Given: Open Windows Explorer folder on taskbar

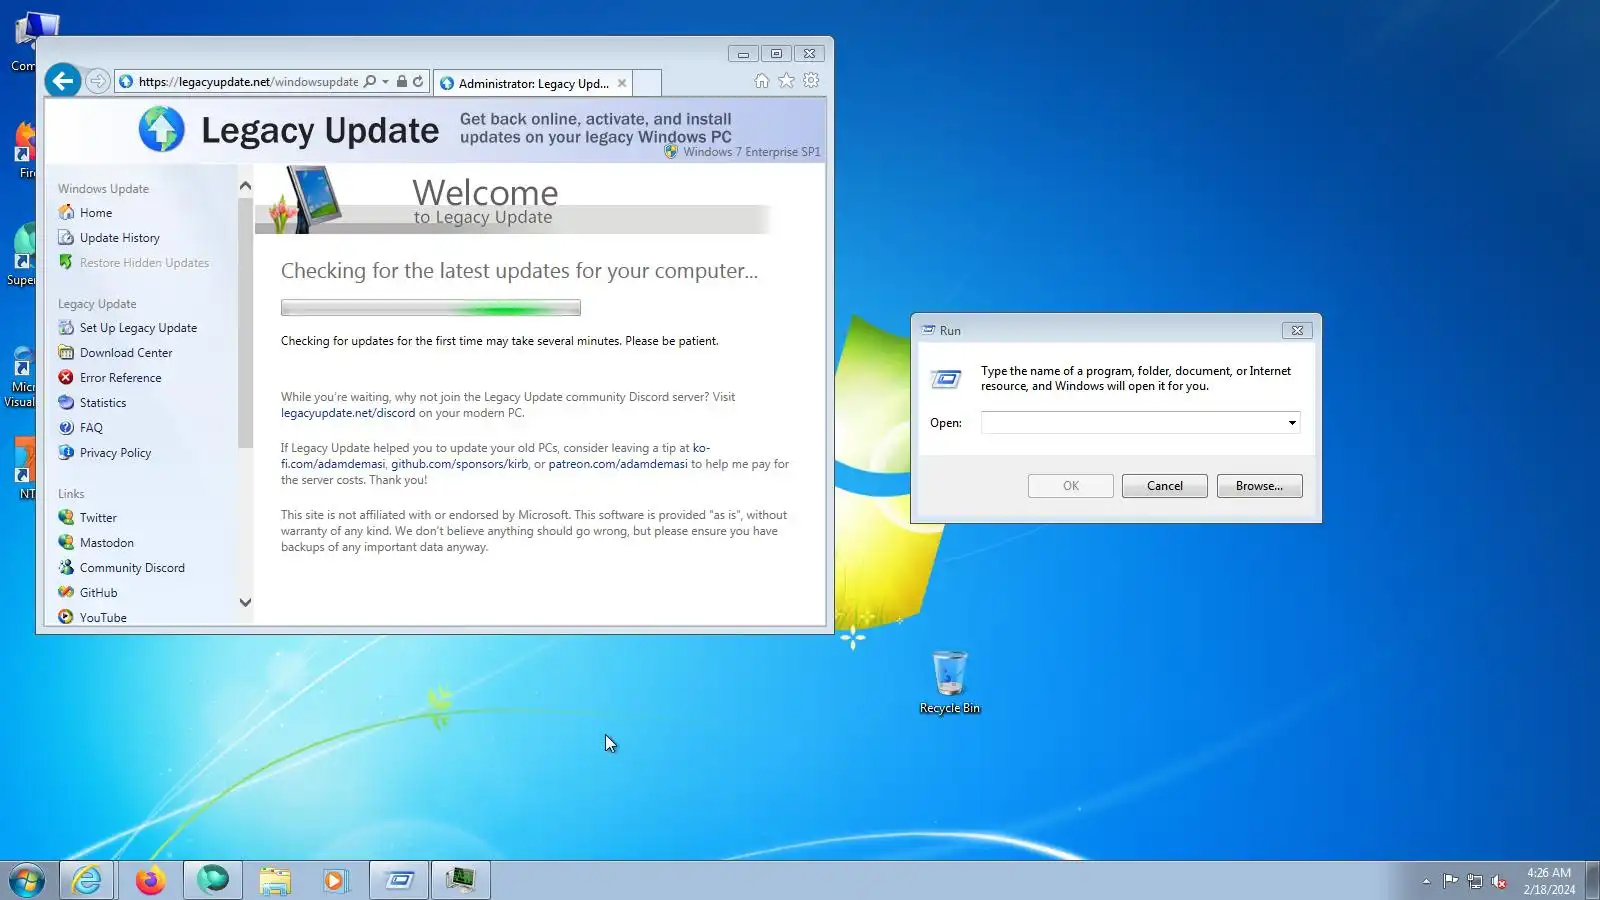Looking at the screenshot, I should (x=275, y=881).
